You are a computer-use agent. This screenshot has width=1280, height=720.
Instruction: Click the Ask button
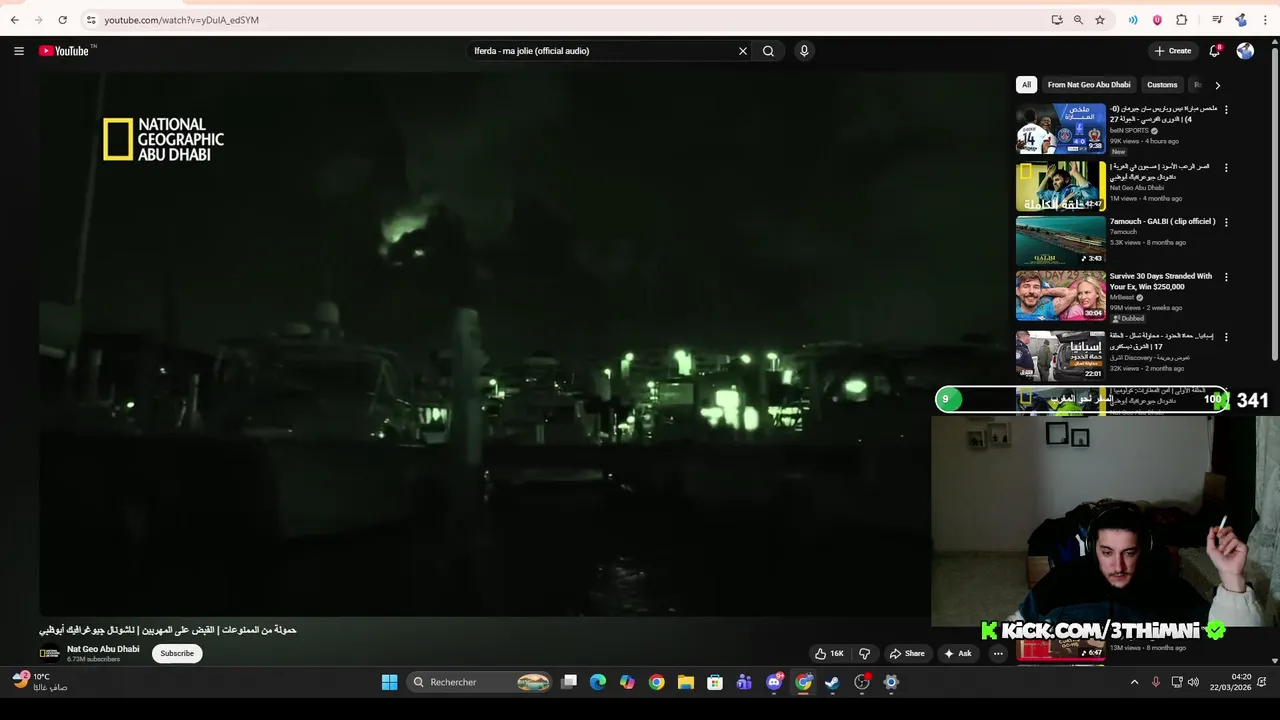coord(957,653)
